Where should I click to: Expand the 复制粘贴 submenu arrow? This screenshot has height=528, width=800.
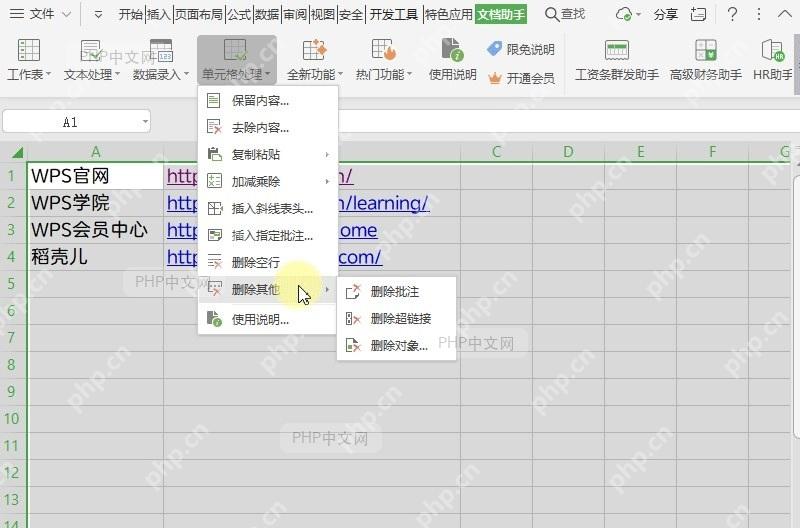327,154
